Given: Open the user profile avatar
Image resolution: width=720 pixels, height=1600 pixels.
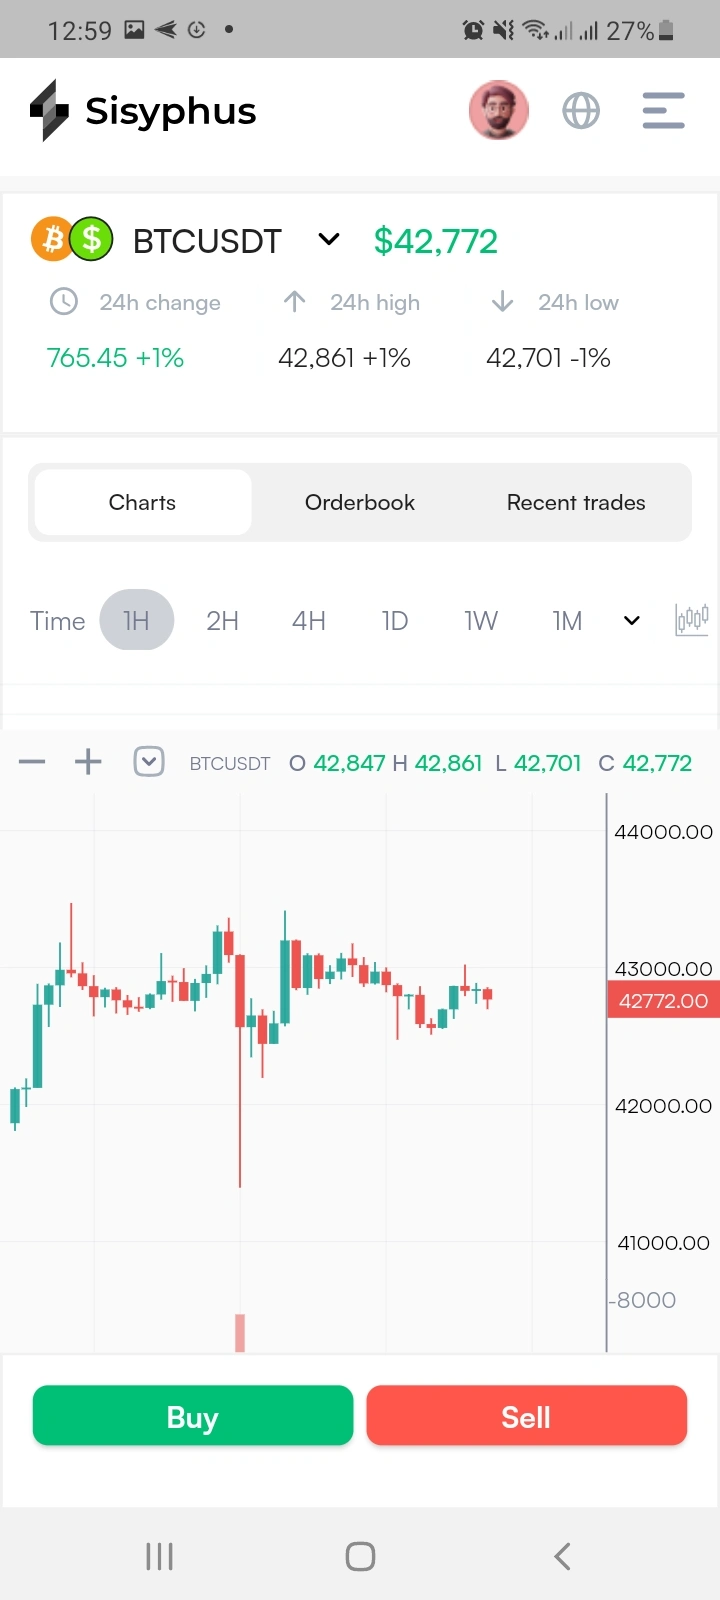Looking at the screenshot, I should (499, 110).
